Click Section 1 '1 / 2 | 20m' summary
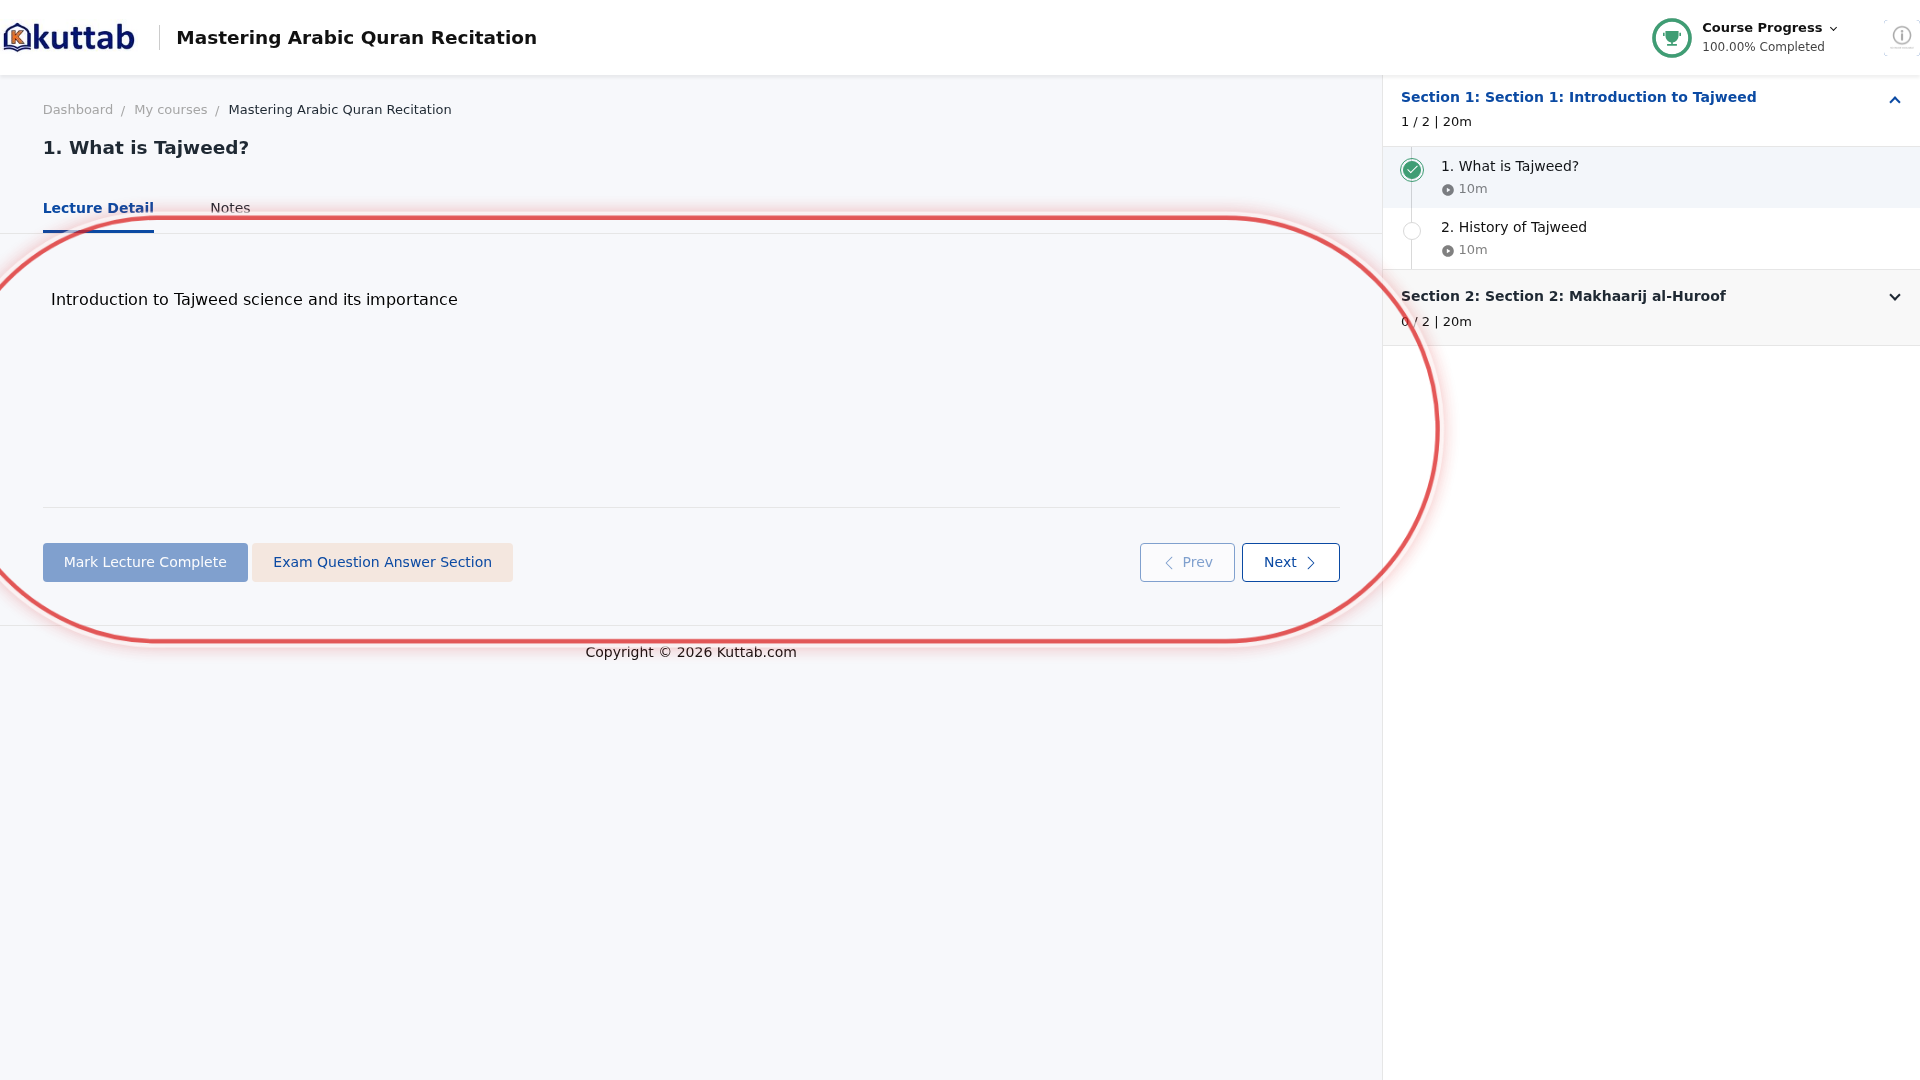This screenshot has width=1920, height=1080. 1436,122
